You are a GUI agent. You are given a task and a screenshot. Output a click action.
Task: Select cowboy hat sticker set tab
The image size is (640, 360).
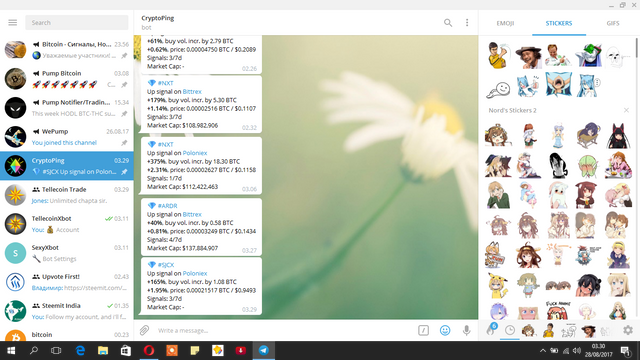coord(588,331)
